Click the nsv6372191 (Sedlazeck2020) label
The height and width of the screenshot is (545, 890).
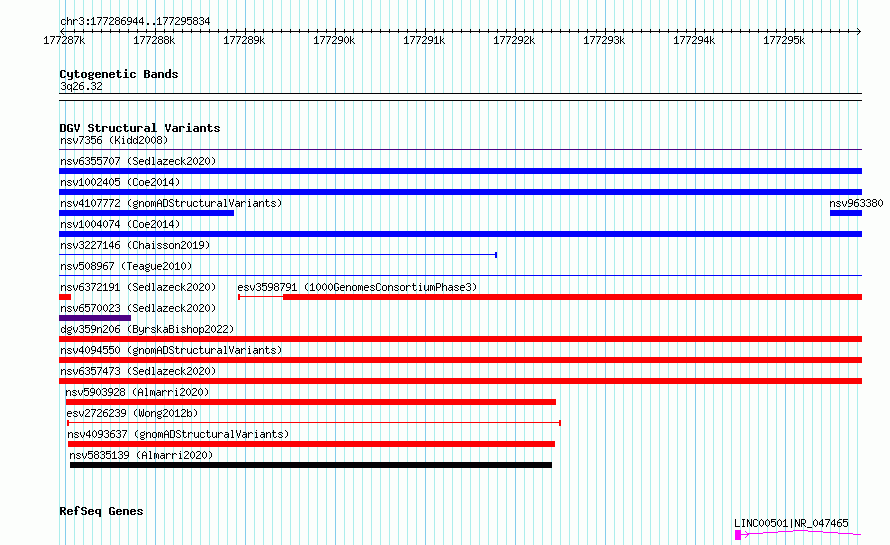(138, 287)
